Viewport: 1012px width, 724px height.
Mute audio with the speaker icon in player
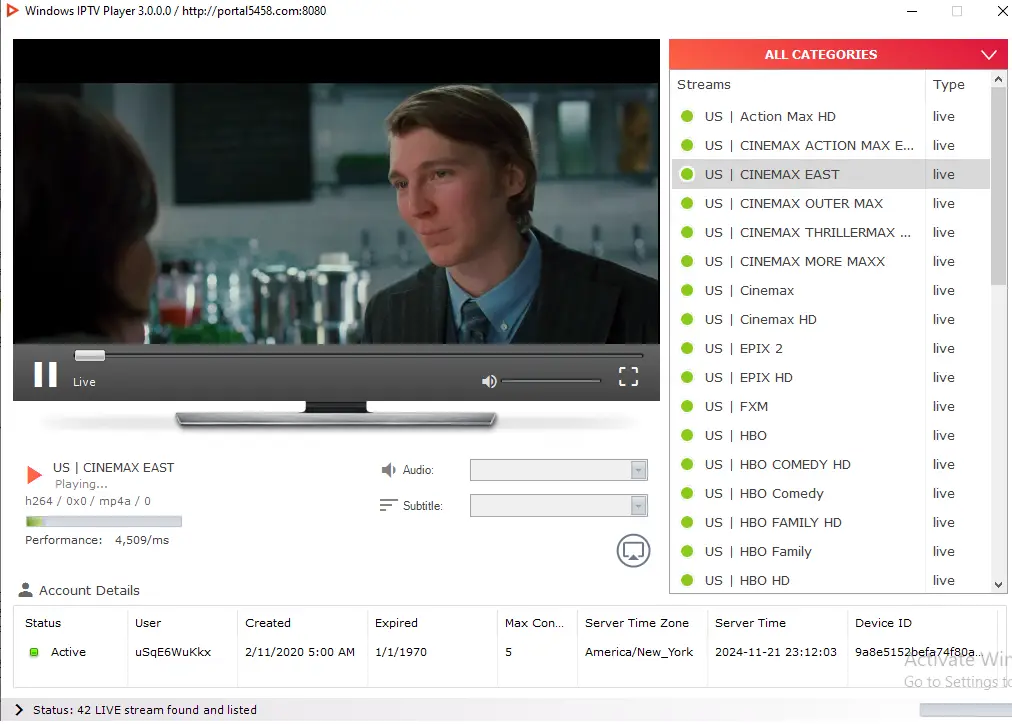(489, 381)
